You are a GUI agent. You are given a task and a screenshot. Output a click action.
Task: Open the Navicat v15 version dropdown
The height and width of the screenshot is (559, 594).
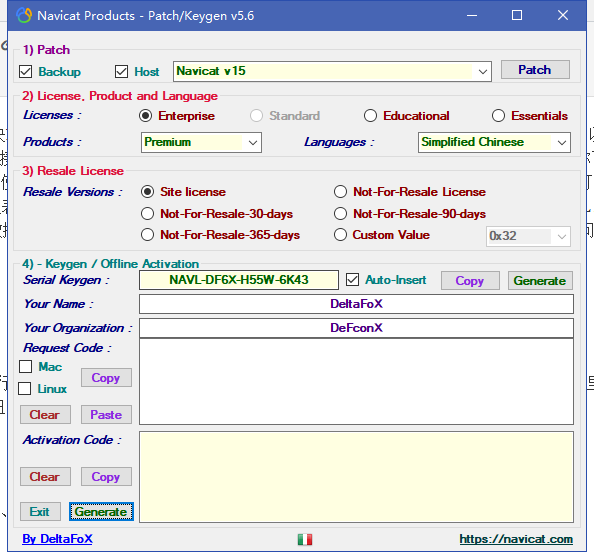click(x=332, y=71)
